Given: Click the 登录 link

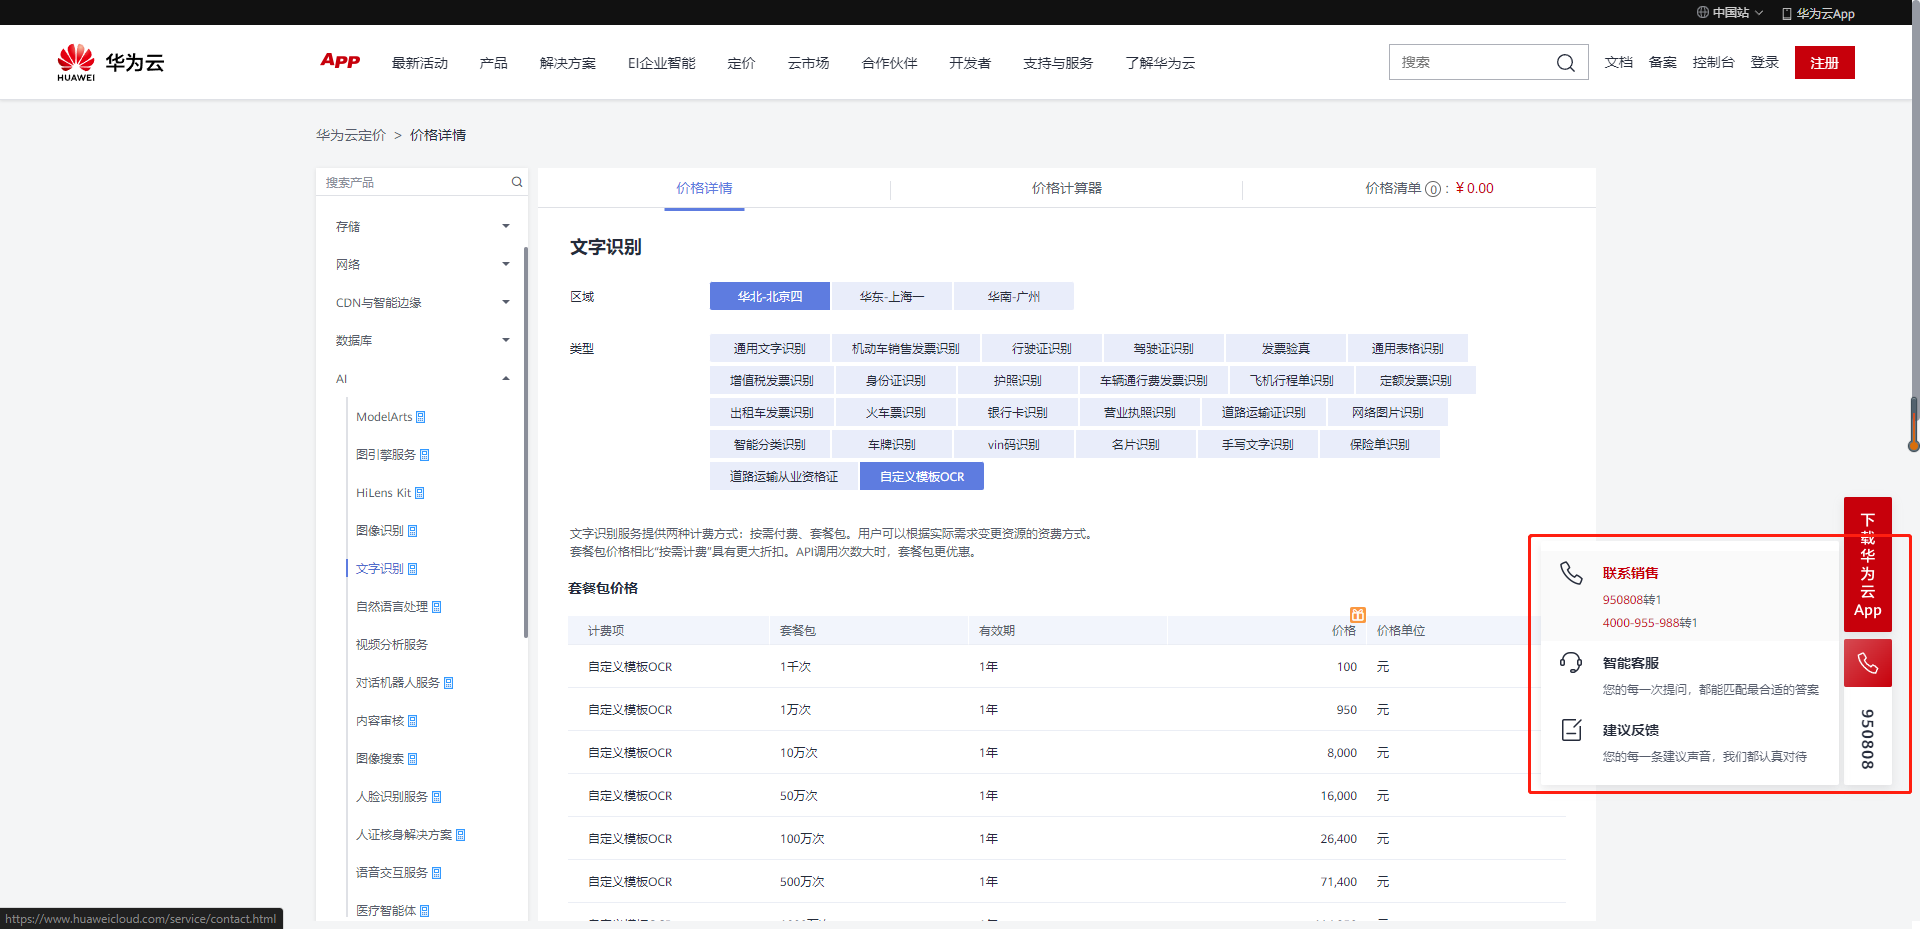Looking at the screenshot, I should coord(1765,62).
